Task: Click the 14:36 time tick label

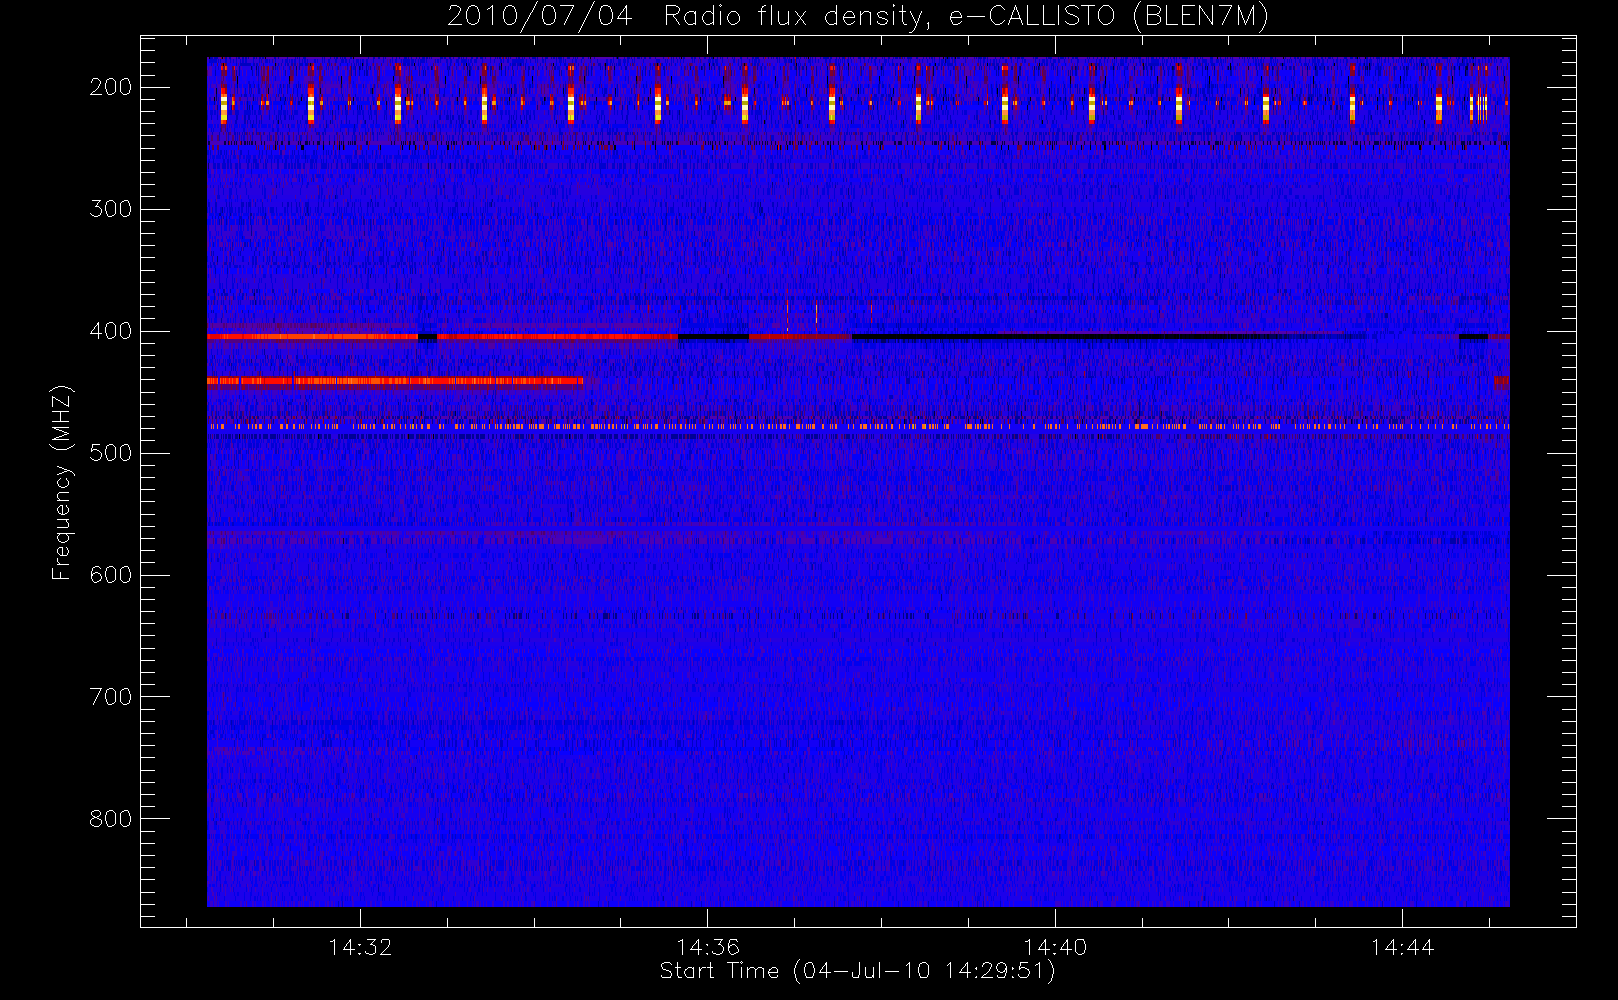Action: coord(707,947)
